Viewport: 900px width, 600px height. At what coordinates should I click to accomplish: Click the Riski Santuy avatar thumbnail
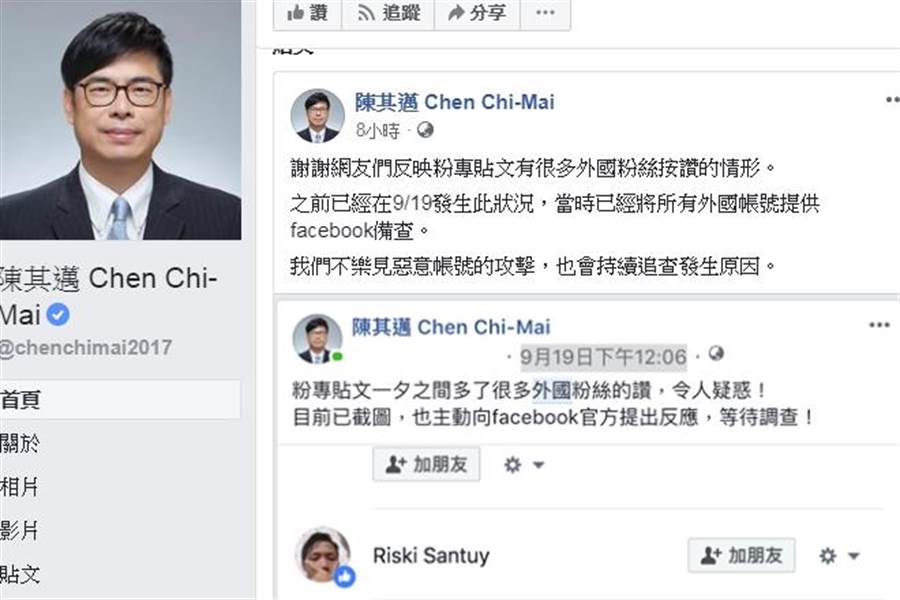tap(322, 554)
